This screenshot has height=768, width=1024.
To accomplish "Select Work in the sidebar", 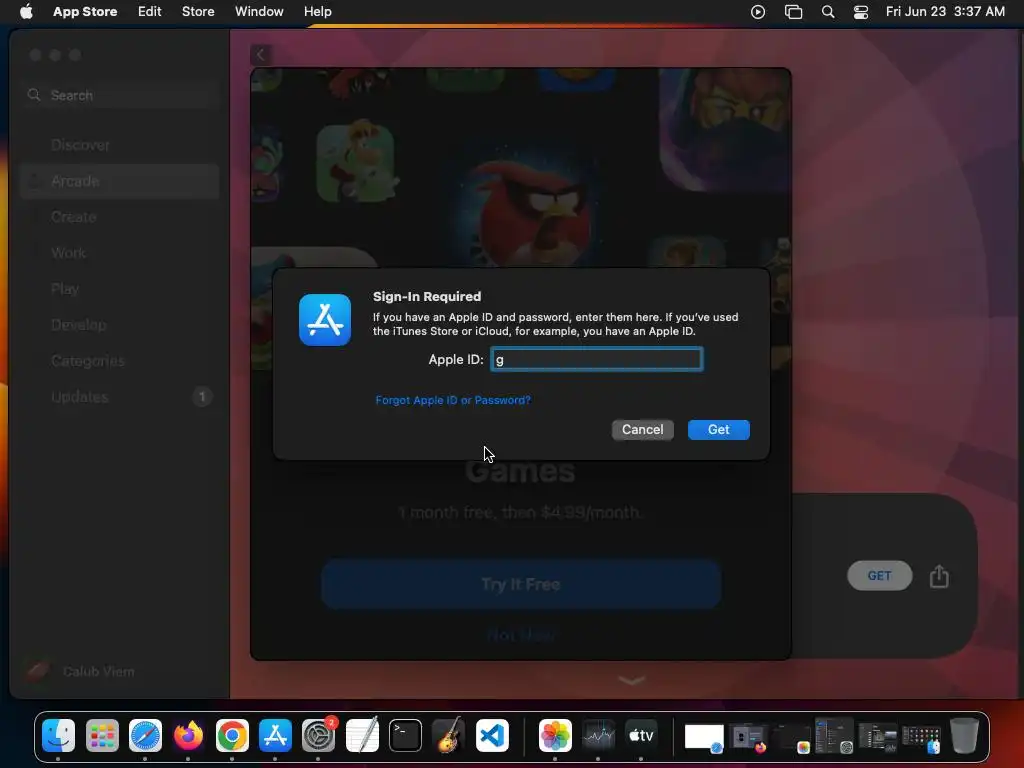I will coord(119,253).
